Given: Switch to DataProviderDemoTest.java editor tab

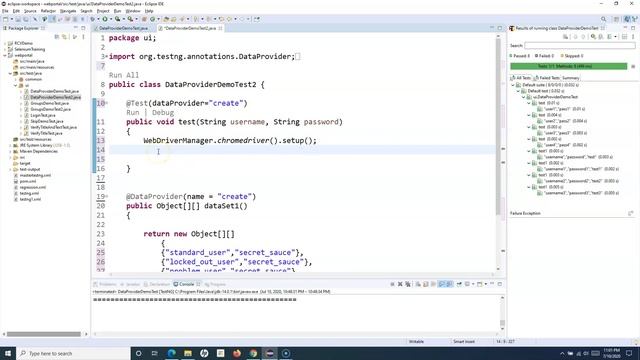Looking at the screenshot, I should click(x=123, y=28).
